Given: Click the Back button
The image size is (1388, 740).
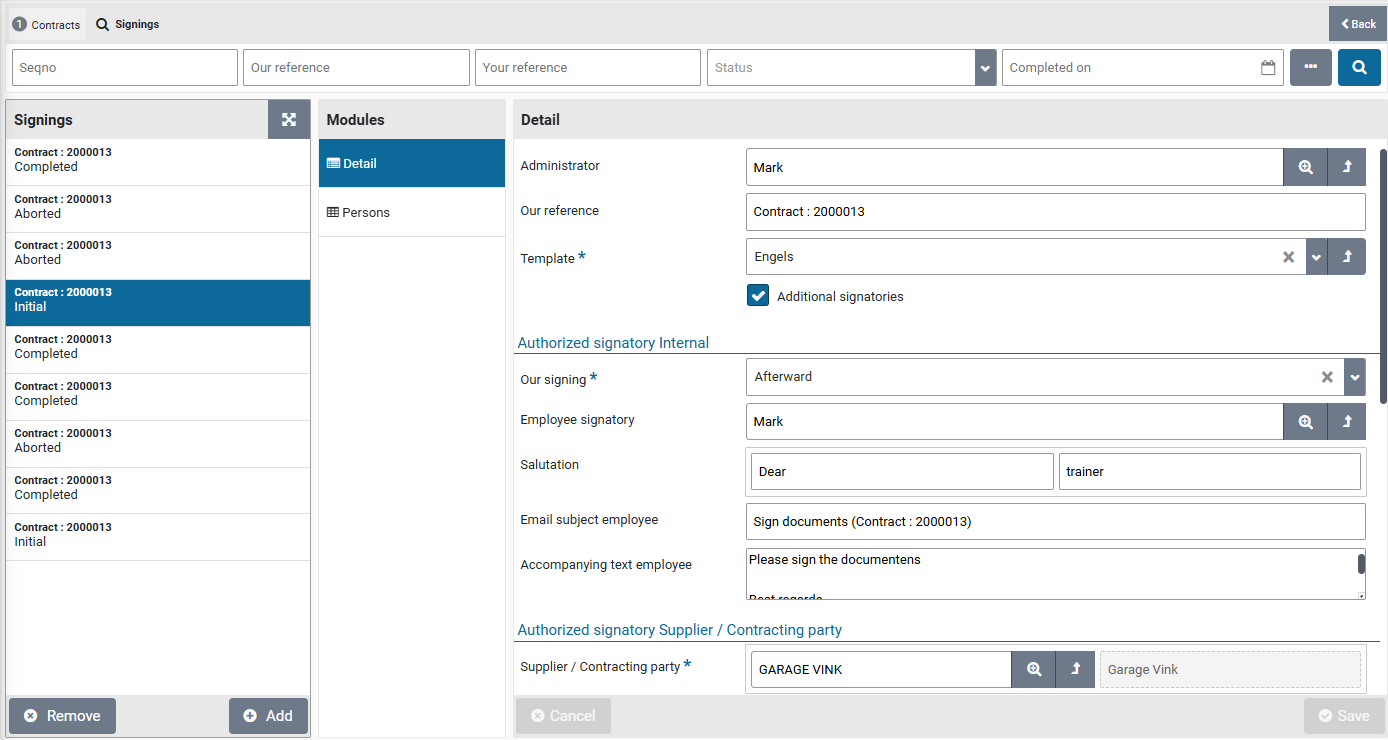Looking at the screenshot, I should point(1358,24).
